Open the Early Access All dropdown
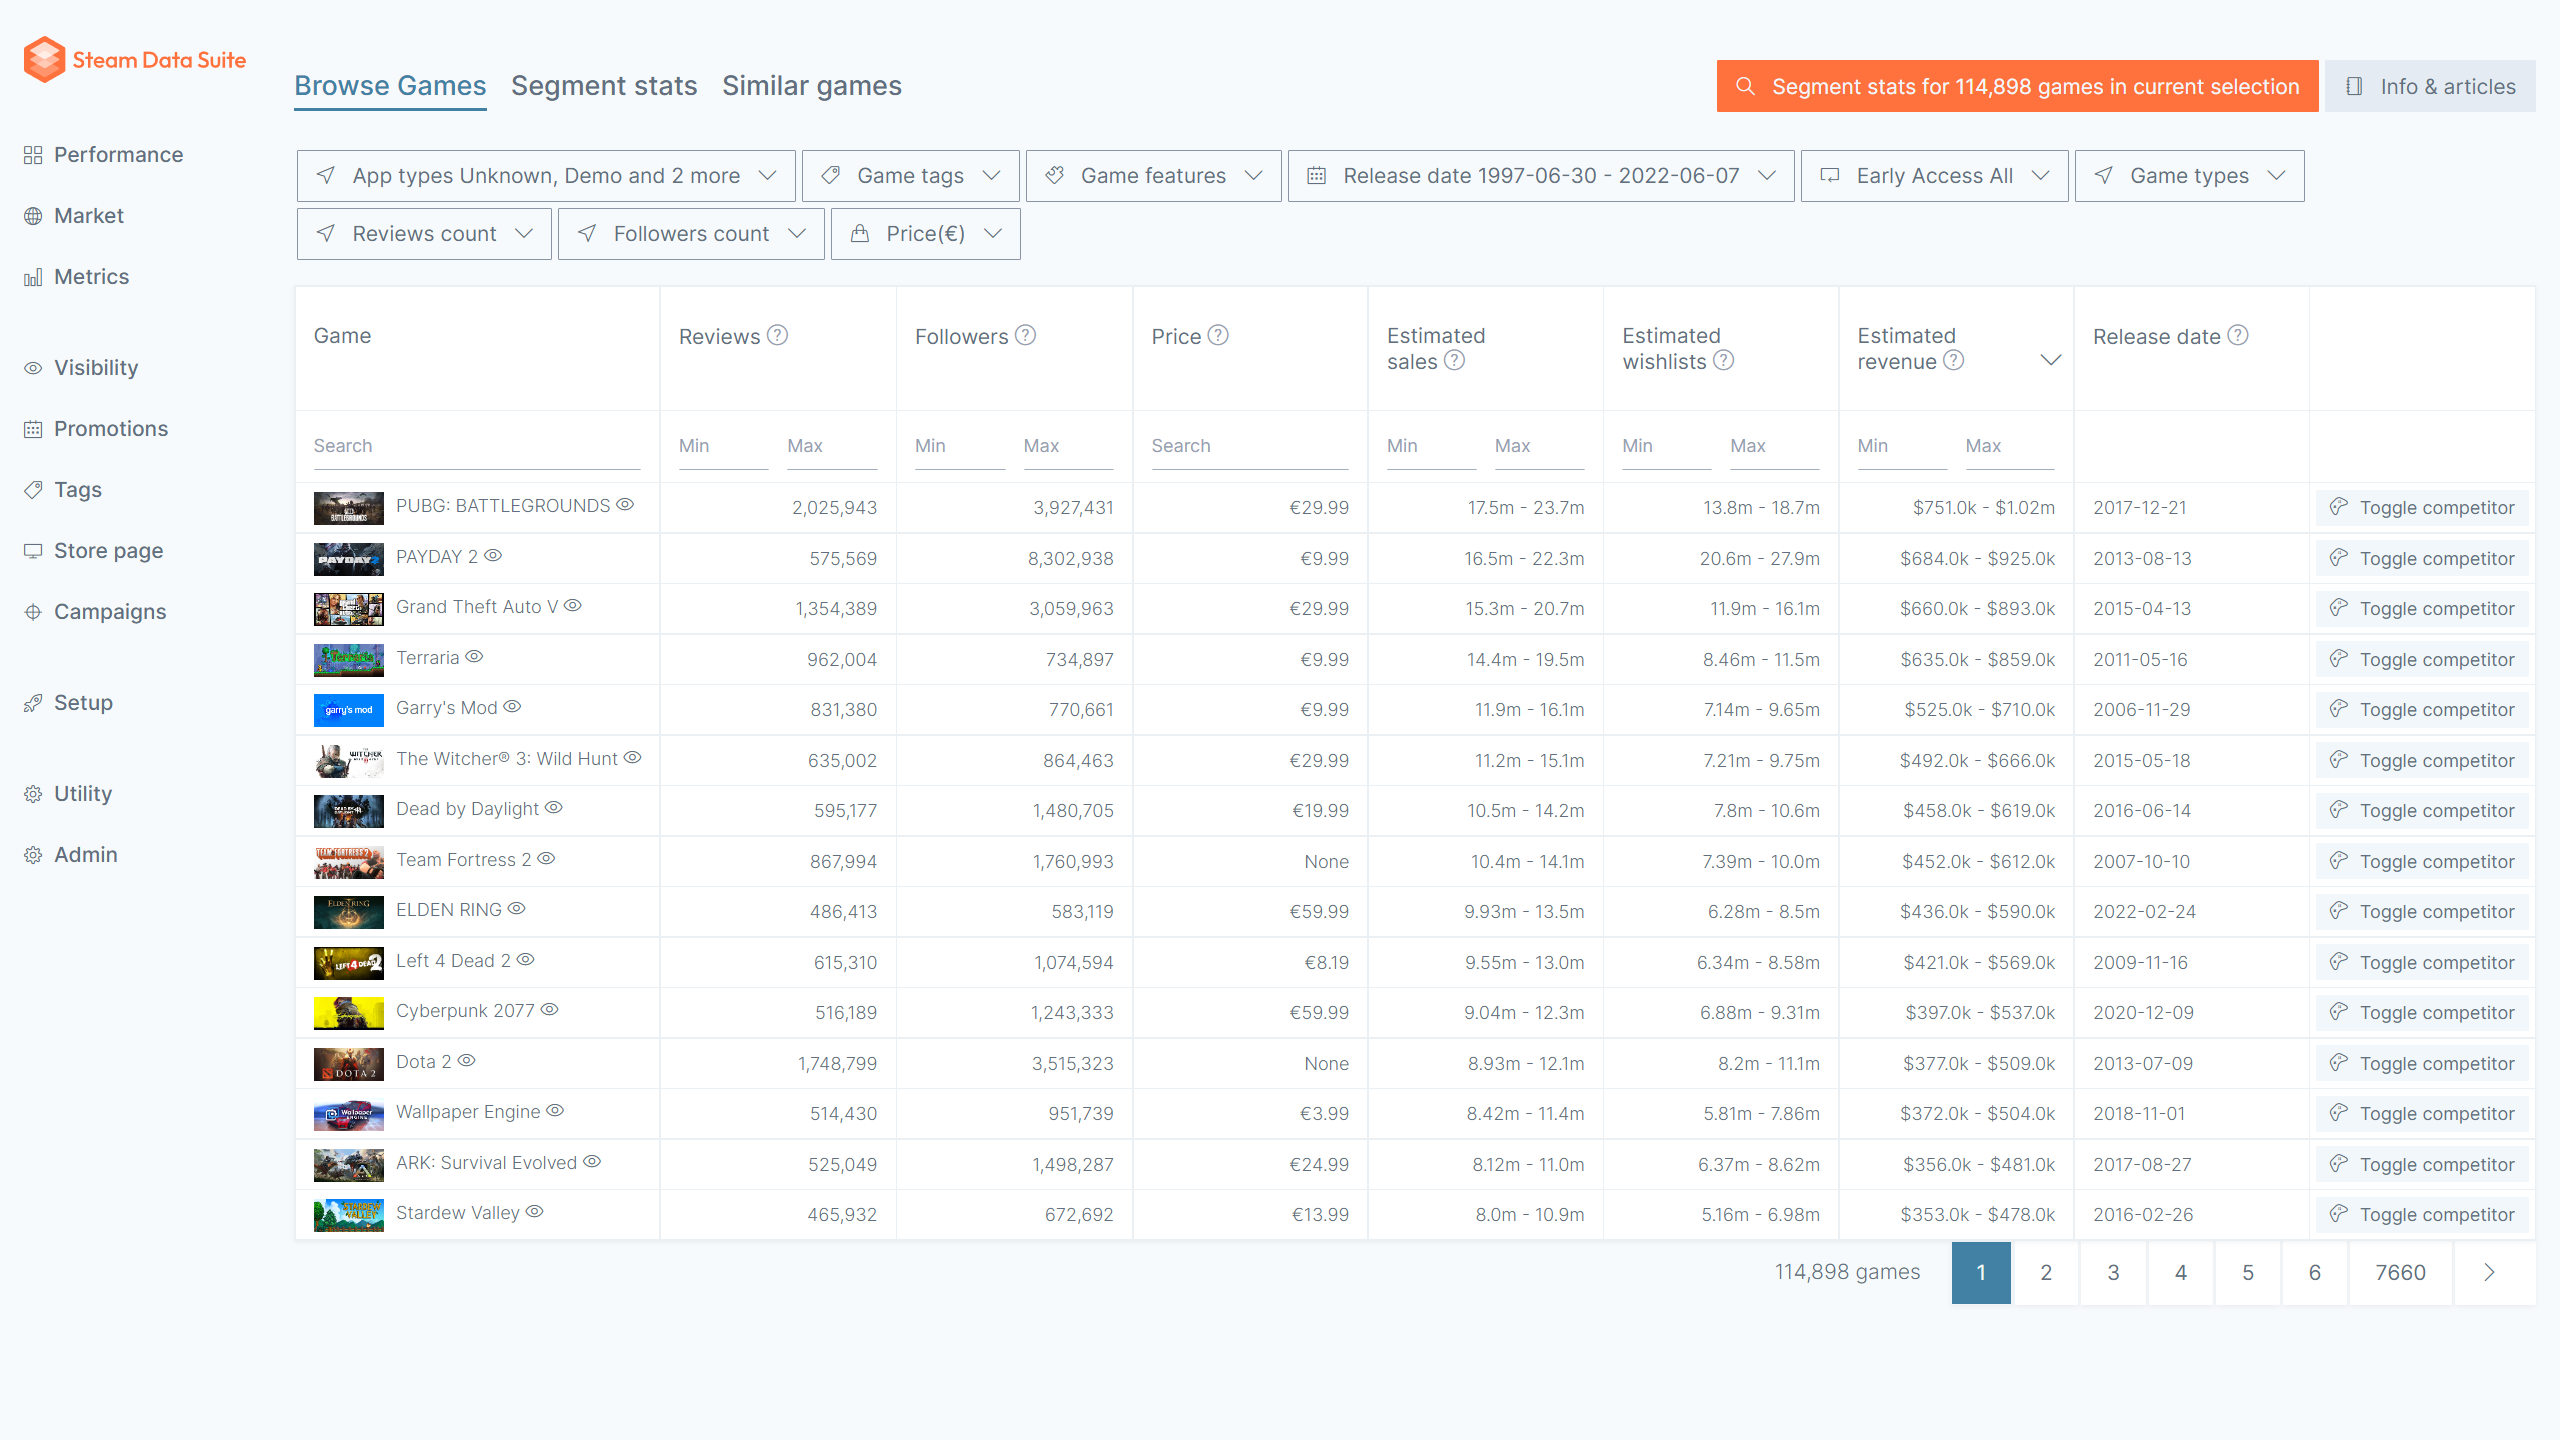Screen dimensions: 2560x1440 click(x=1934, y=176)
